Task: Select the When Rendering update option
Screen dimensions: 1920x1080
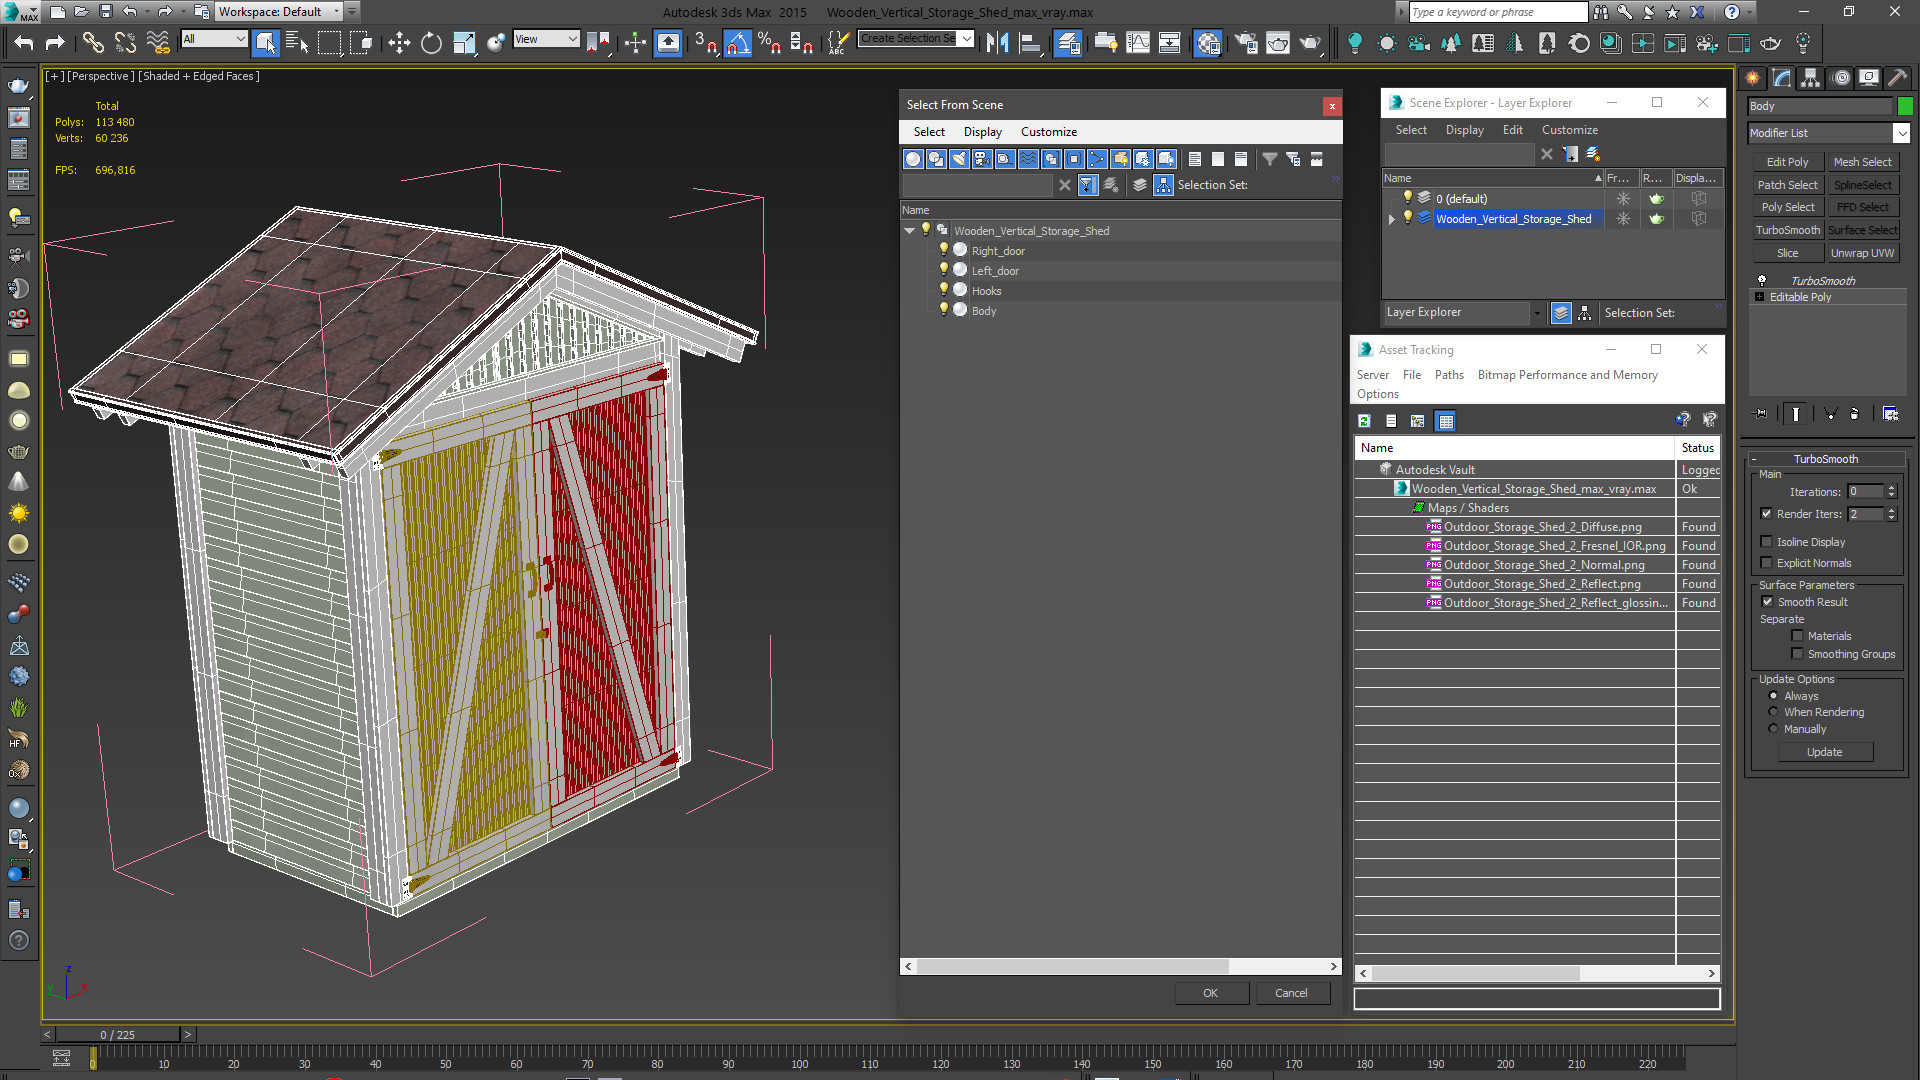Action: coord(1774,712)
